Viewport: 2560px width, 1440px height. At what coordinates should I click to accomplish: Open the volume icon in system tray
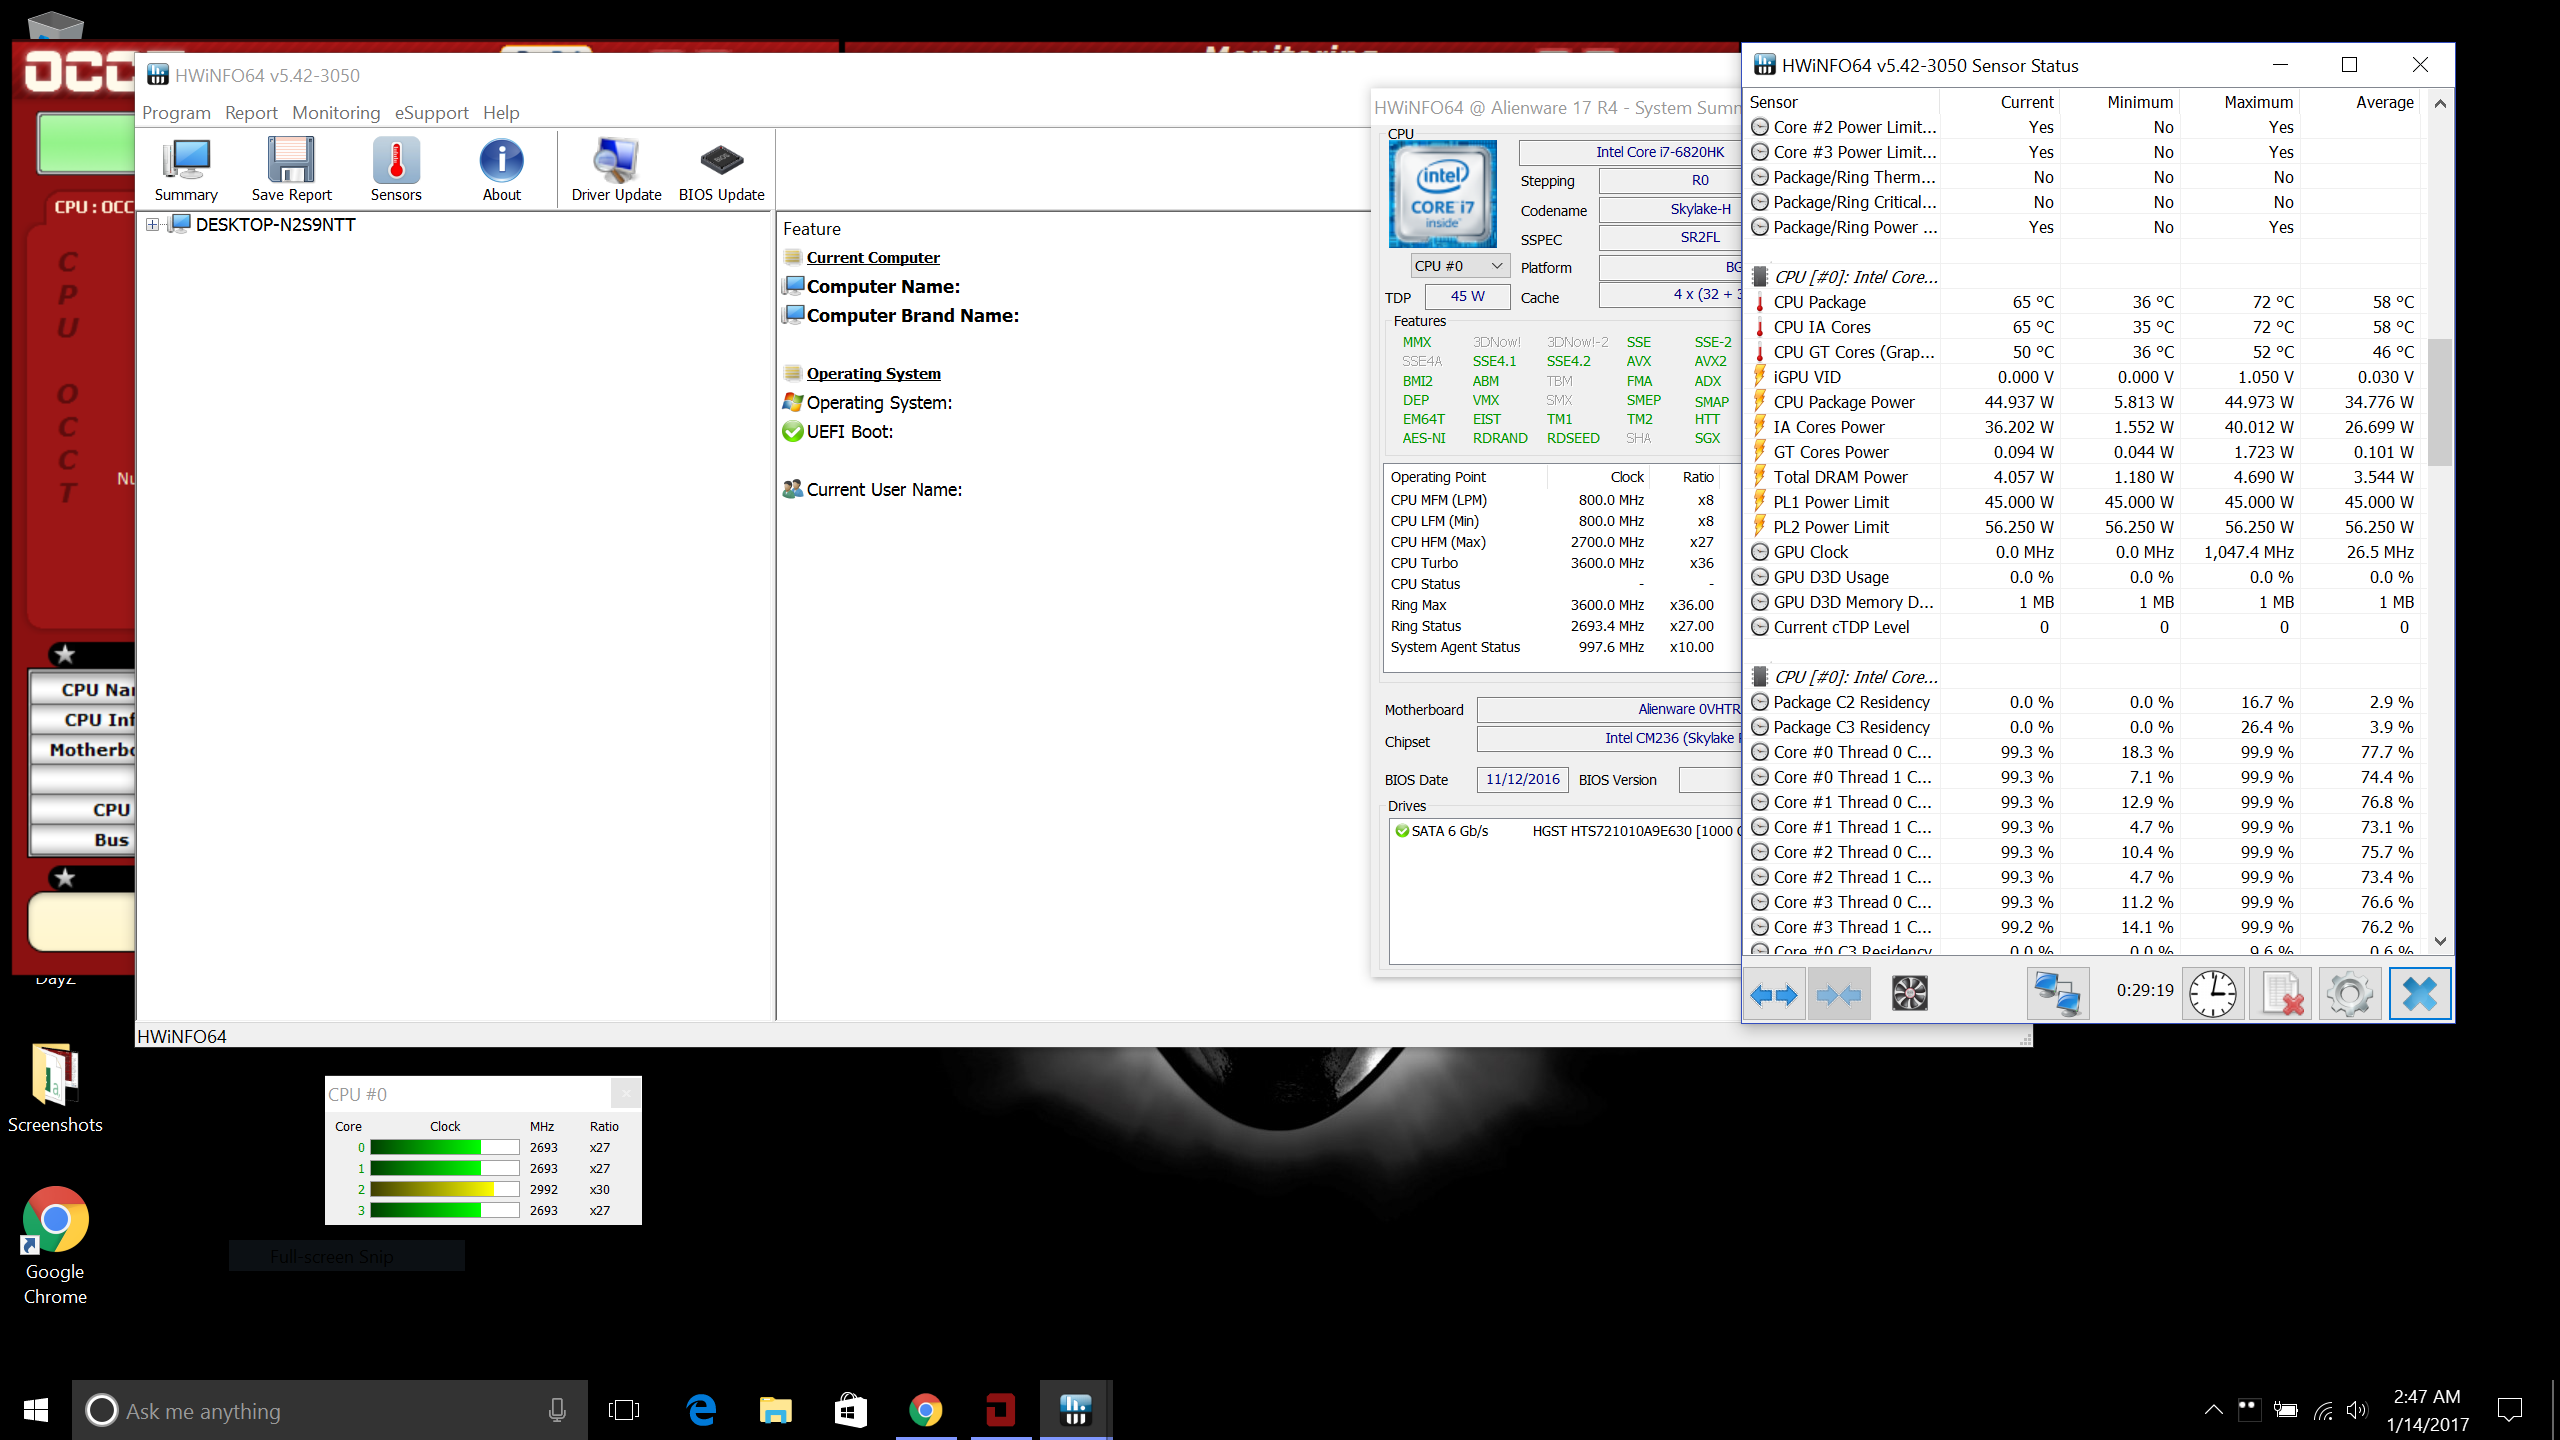pos(2357,1410)
